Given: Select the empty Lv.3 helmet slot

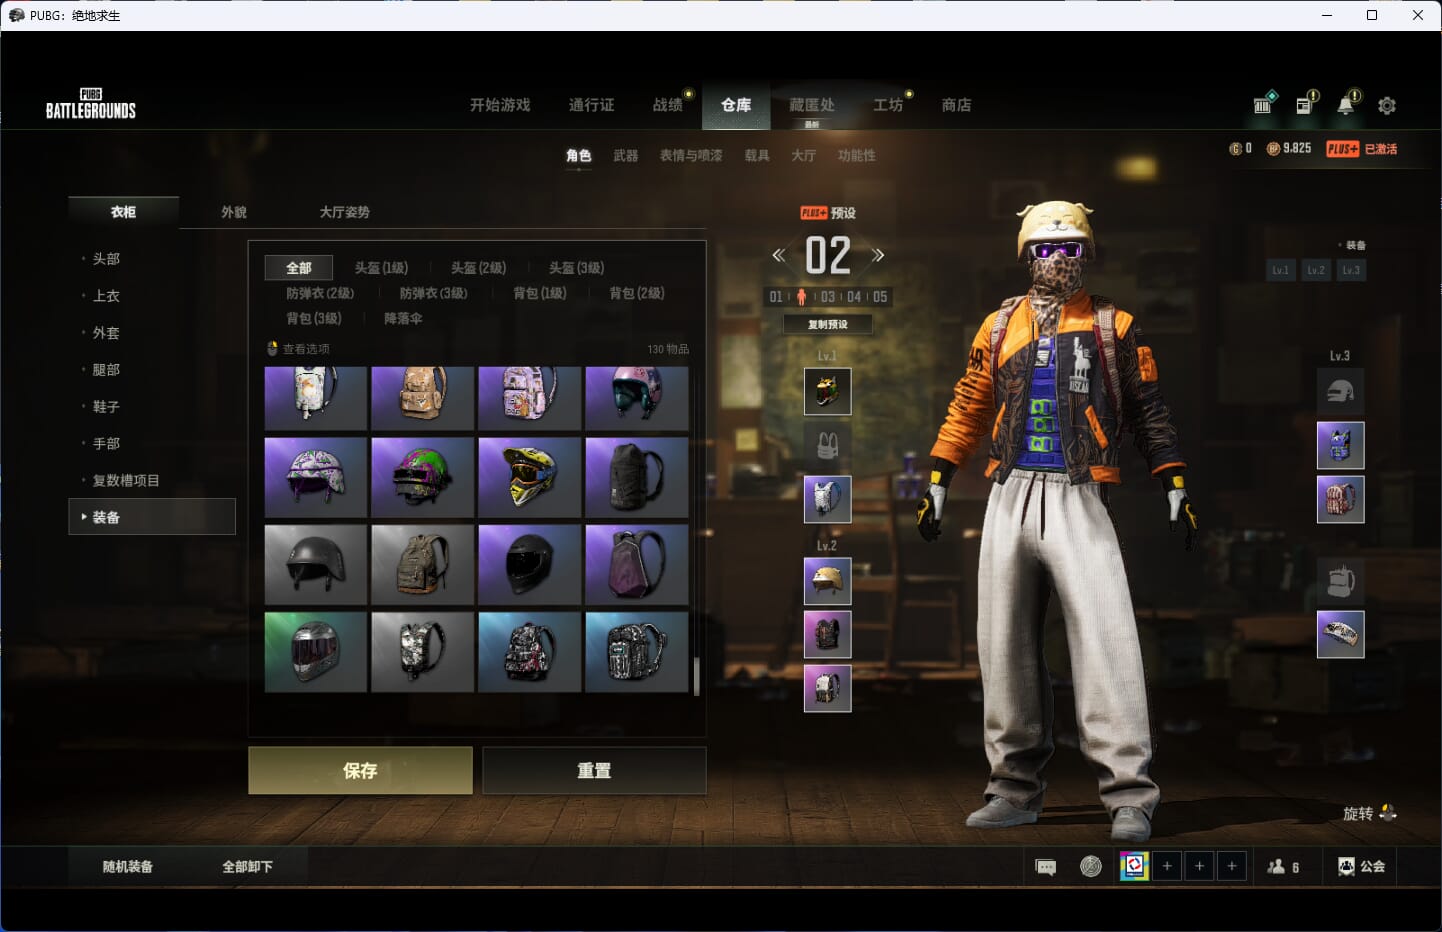Looking at the screenshot, I should pos(1341,391).
